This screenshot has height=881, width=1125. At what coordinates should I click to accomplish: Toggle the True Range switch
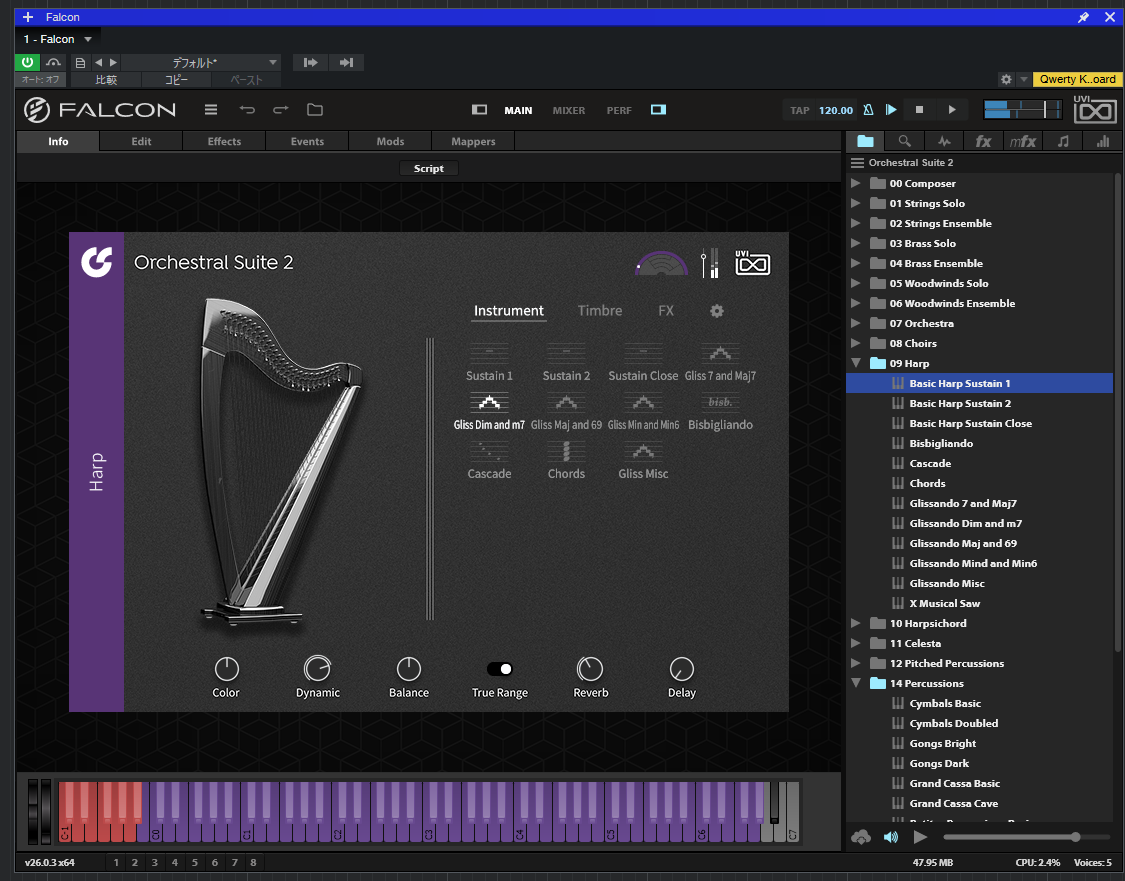pyautogui.click(x=499, y=669)
